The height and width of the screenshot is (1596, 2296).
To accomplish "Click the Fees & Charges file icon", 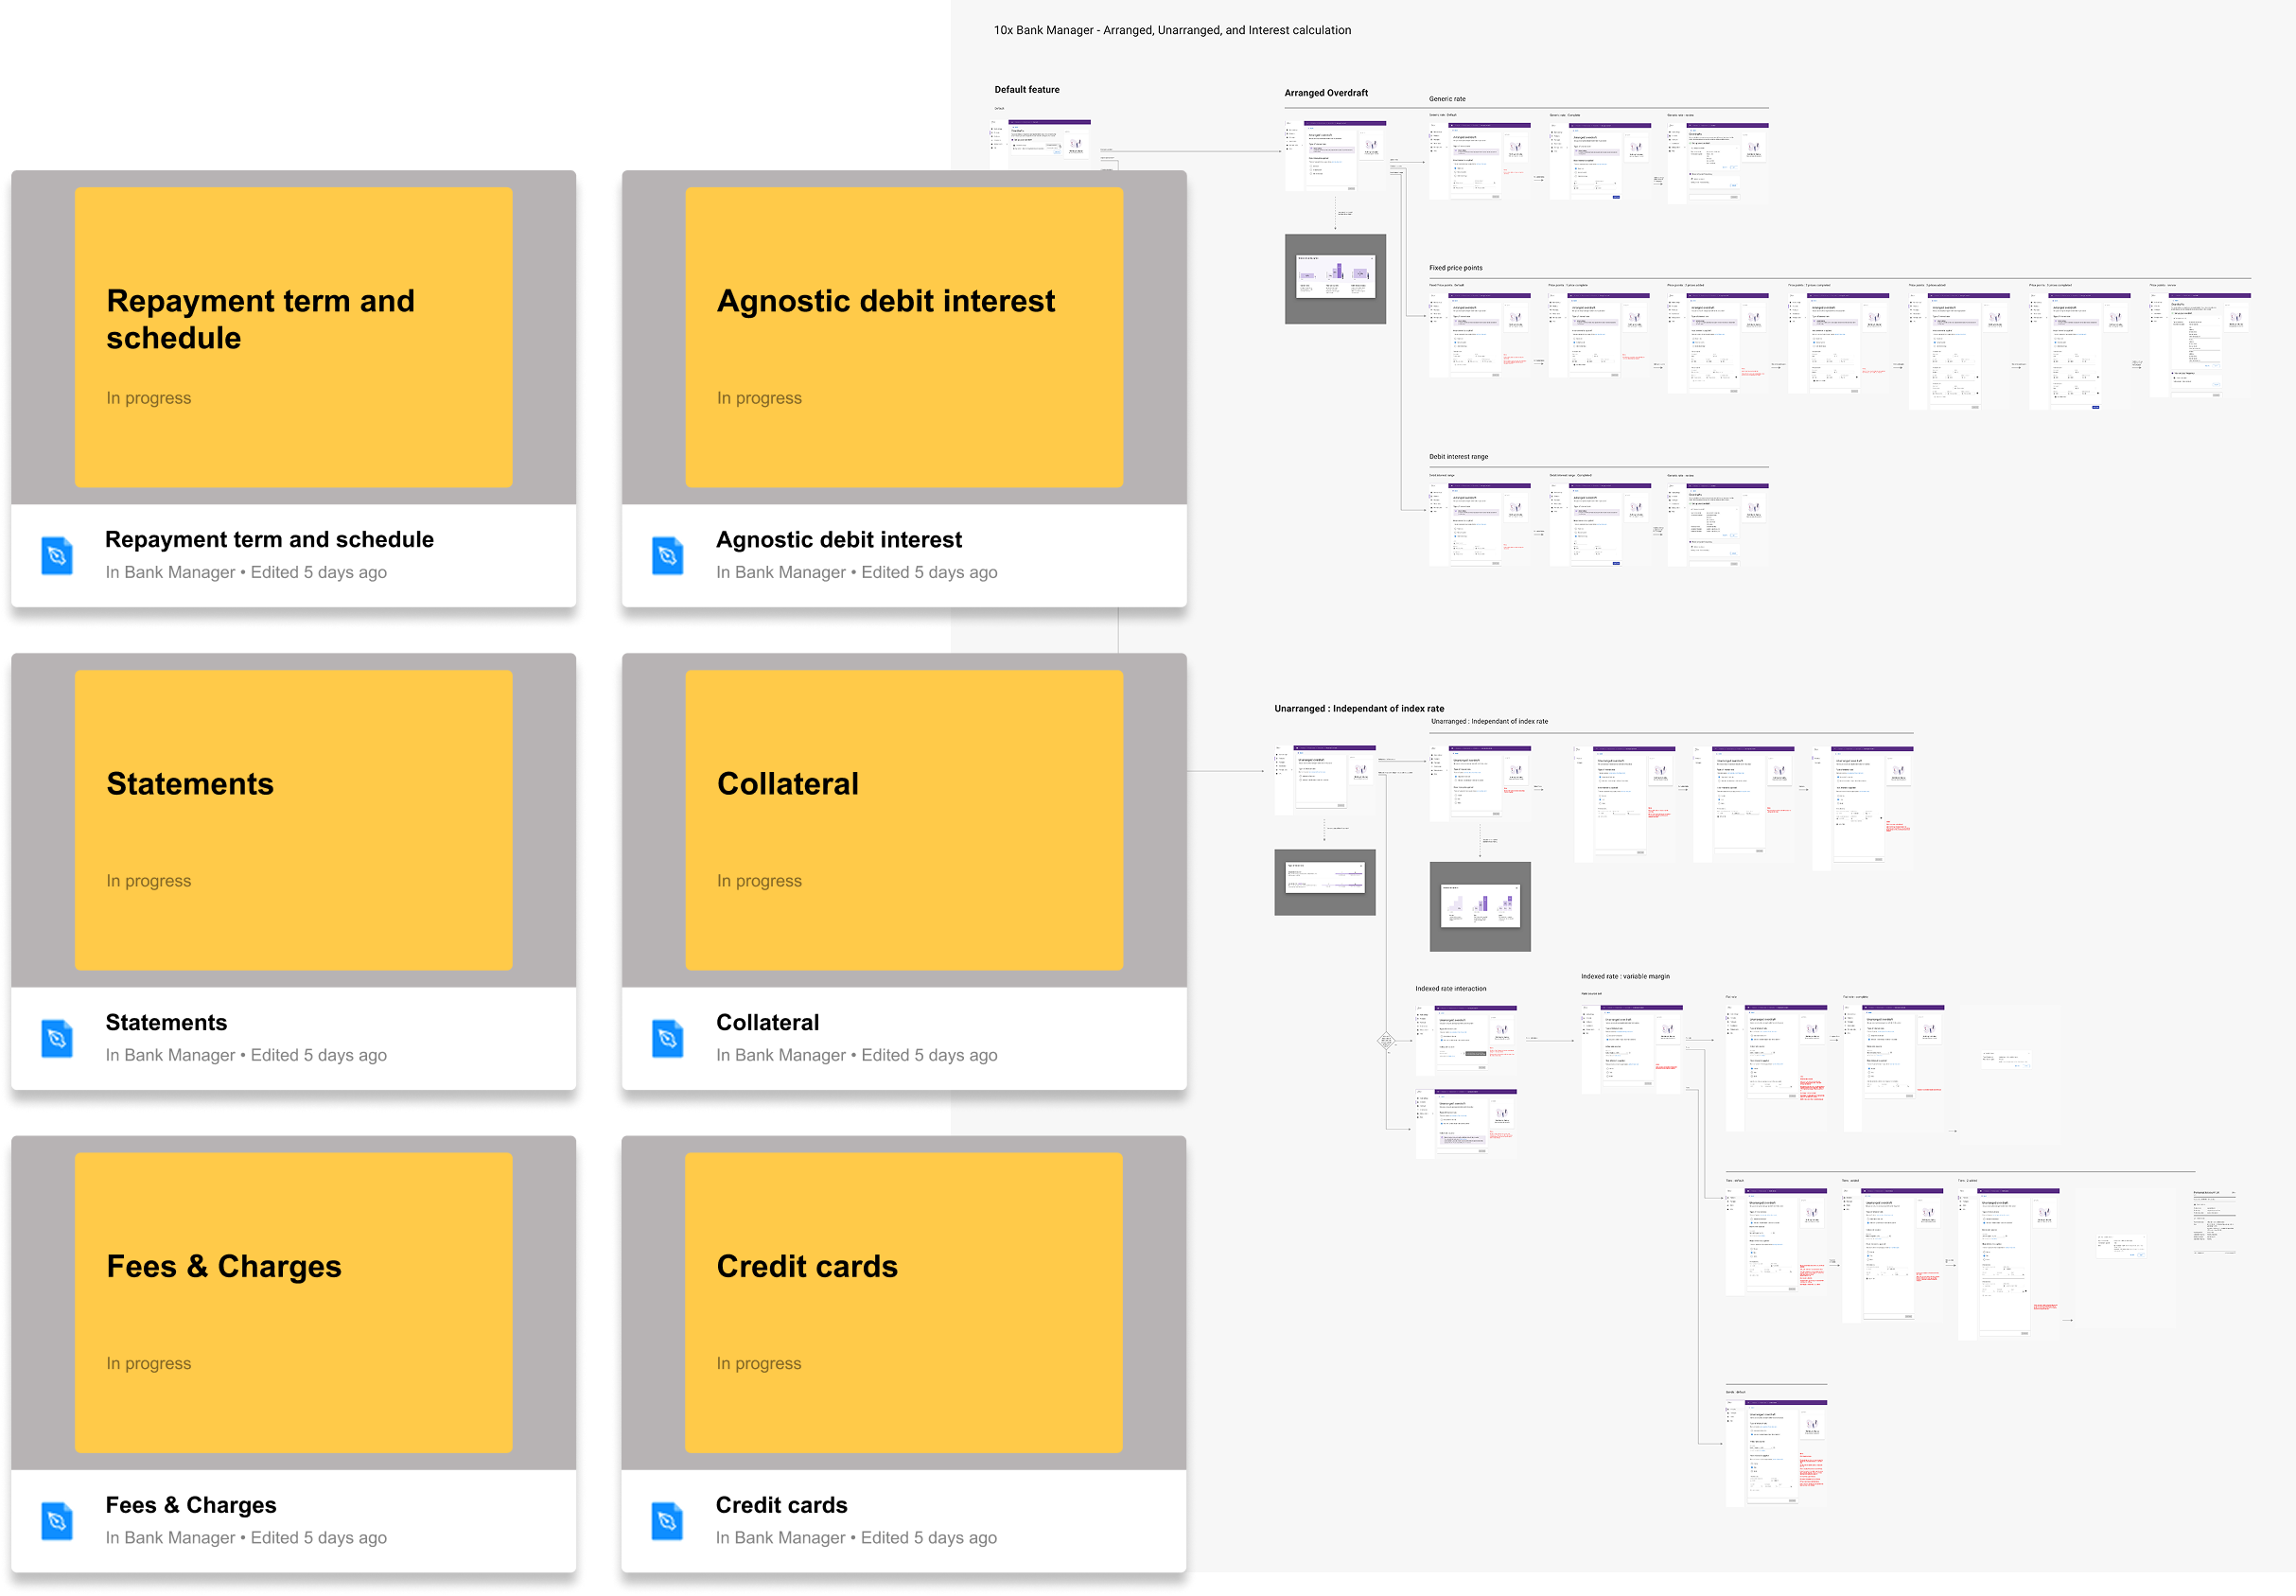I will click(57, 1521).
